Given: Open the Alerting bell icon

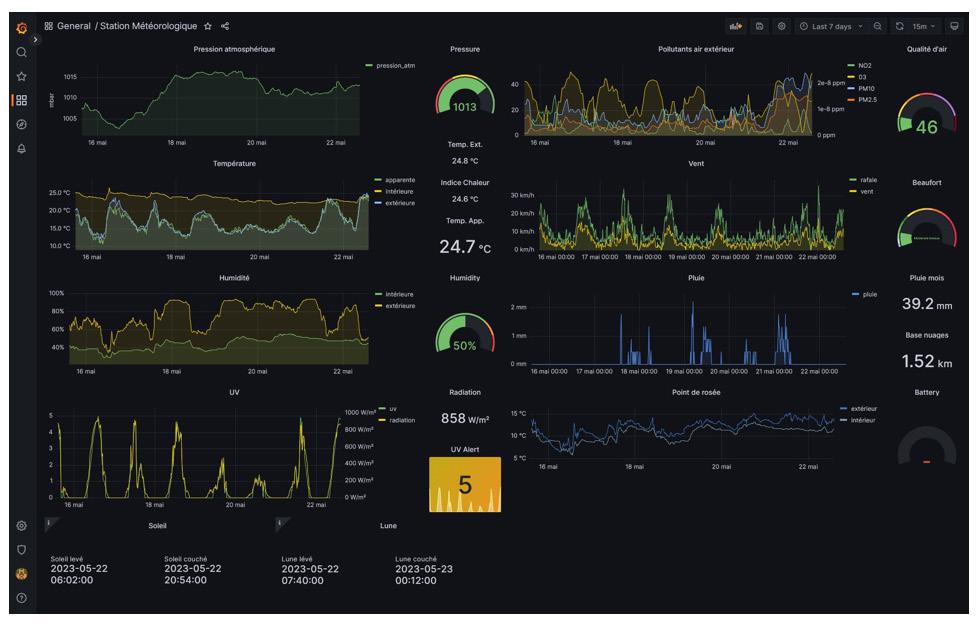Looking at the screenshot, I should point(21,148).
